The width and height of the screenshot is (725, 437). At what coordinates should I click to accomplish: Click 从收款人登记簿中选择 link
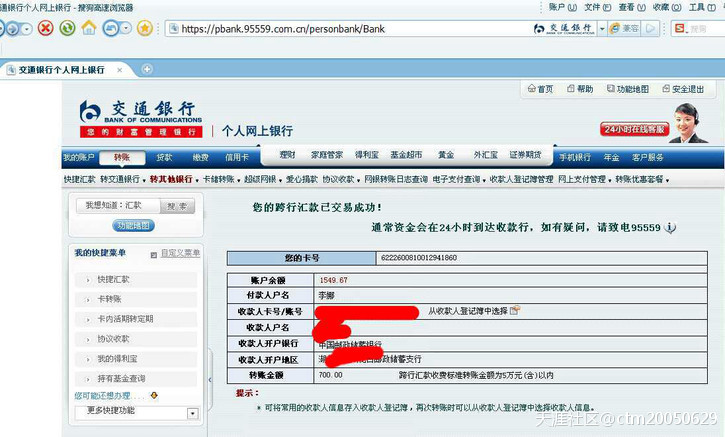[x=467, y=311]
